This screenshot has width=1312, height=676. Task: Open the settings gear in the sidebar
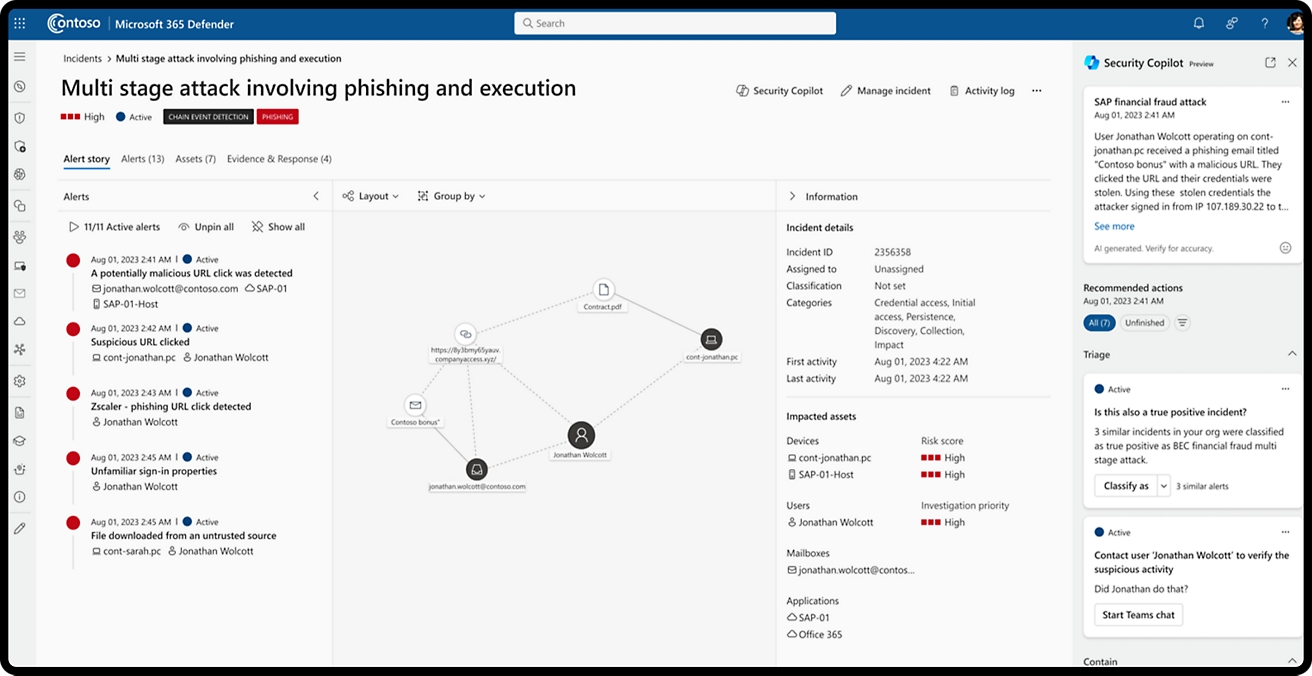coord(19,381)
